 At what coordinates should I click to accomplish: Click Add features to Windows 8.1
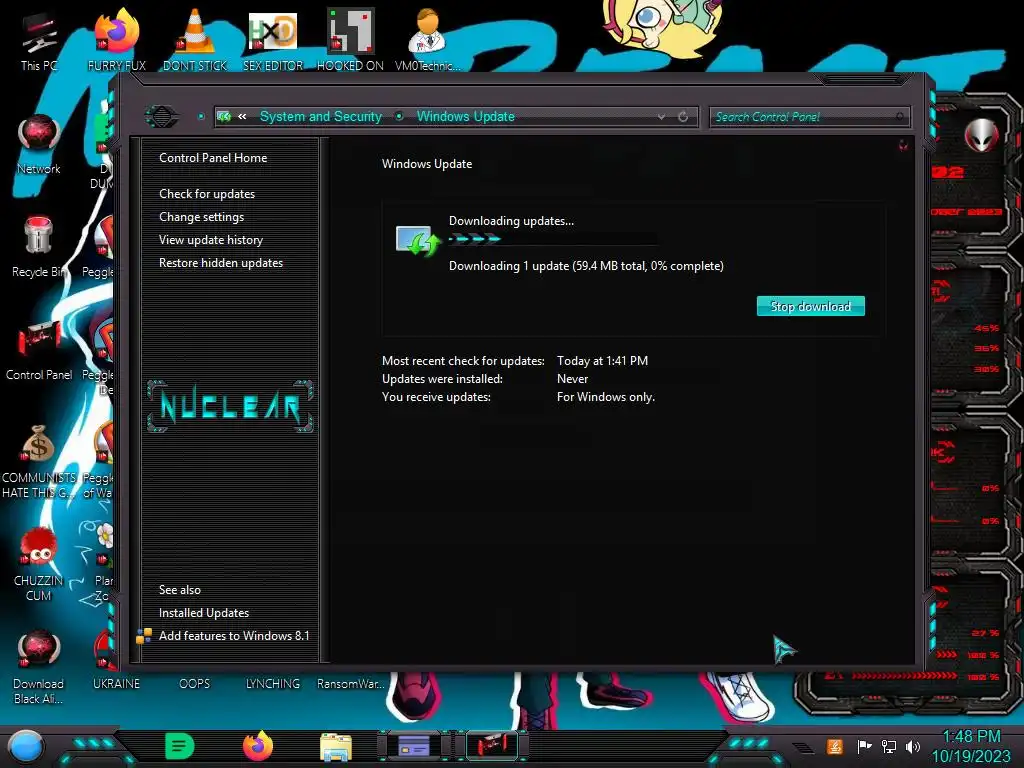click(x=234, y=635)
